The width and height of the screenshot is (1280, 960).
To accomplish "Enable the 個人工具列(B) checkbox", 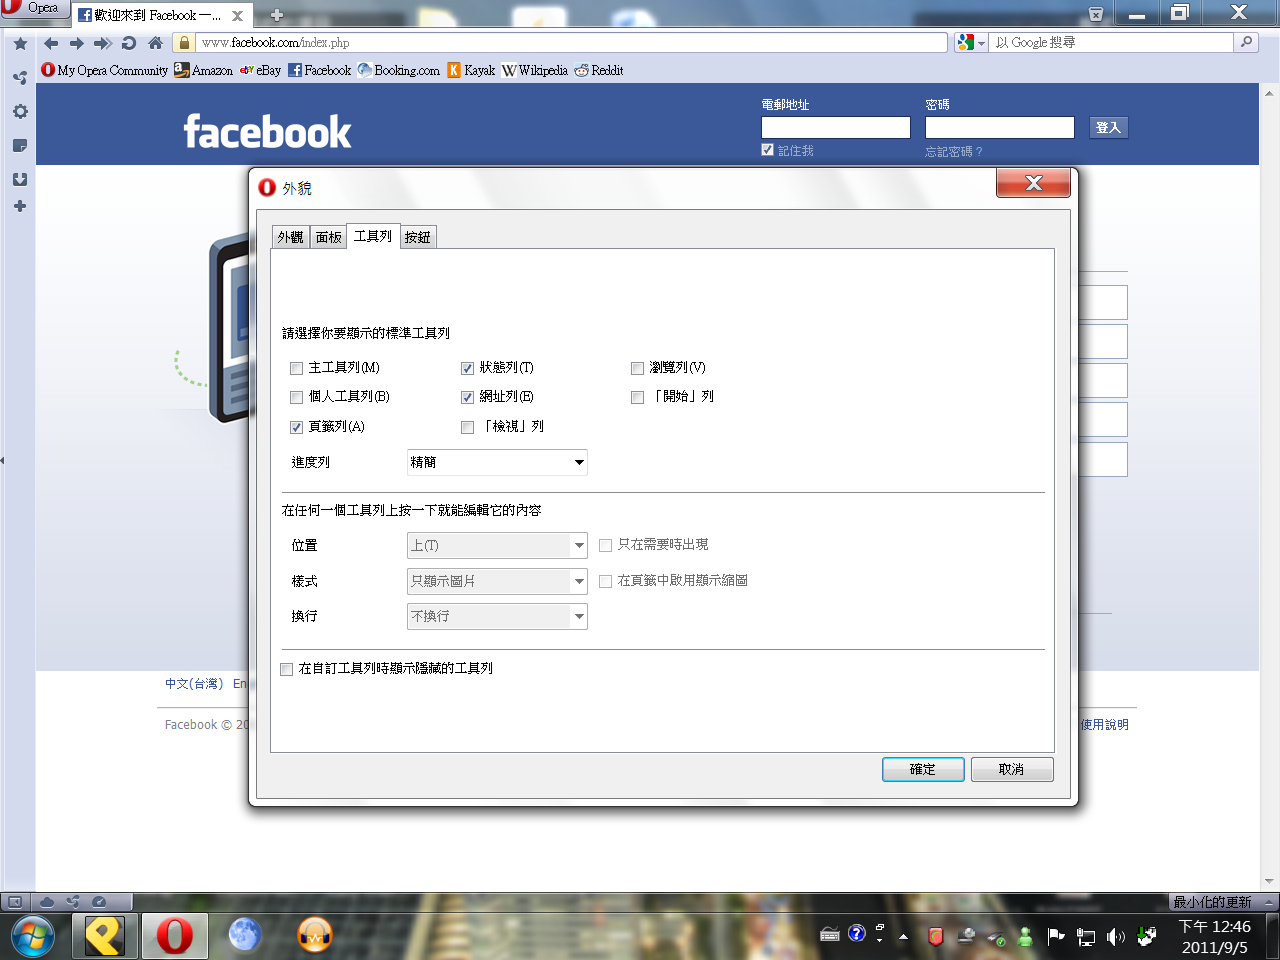I will [x=296, y=397].
